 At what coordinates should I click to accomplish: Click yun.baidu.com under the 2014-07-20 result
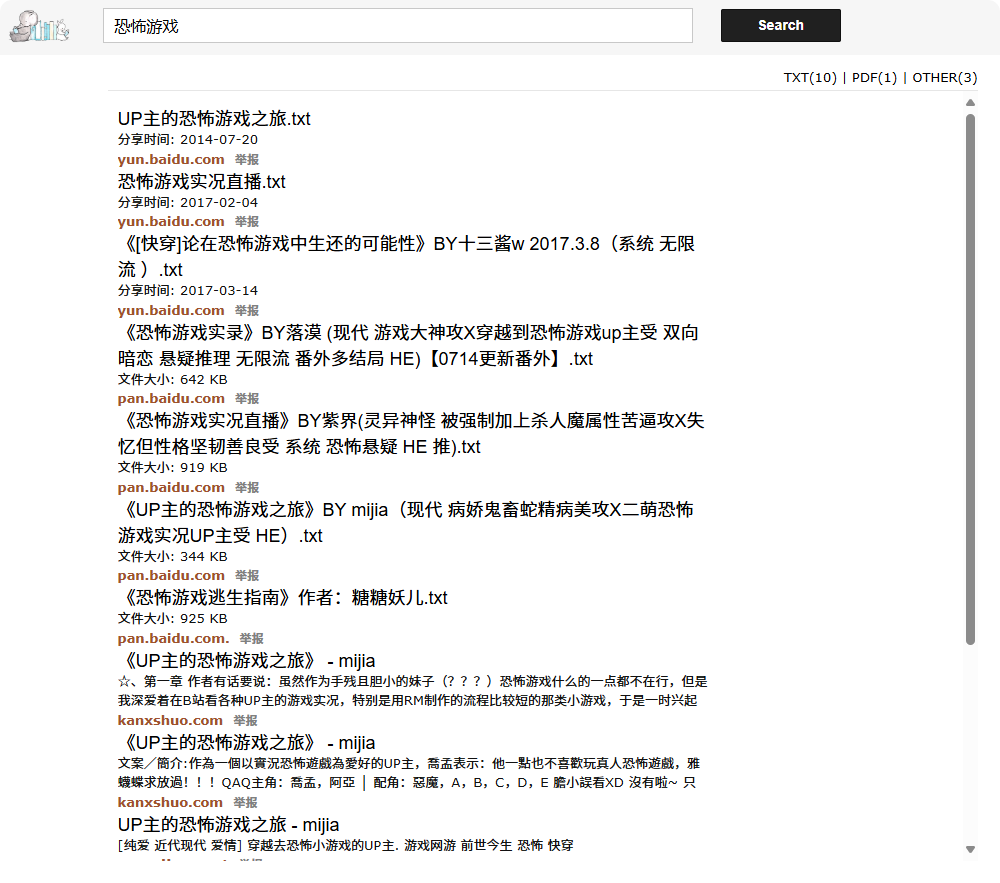pyautogui.click(x=171, y=159)
